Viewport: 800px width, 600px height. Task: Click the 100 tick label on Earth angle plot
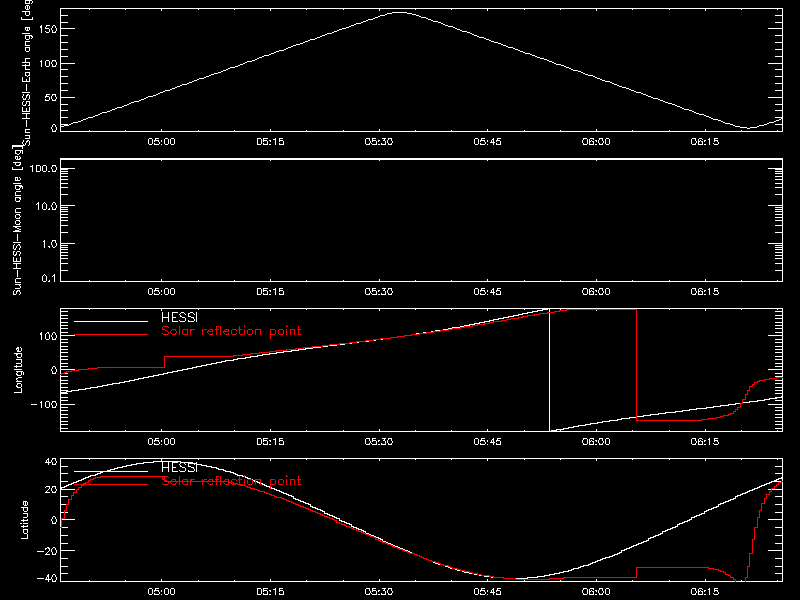[47, 64]
